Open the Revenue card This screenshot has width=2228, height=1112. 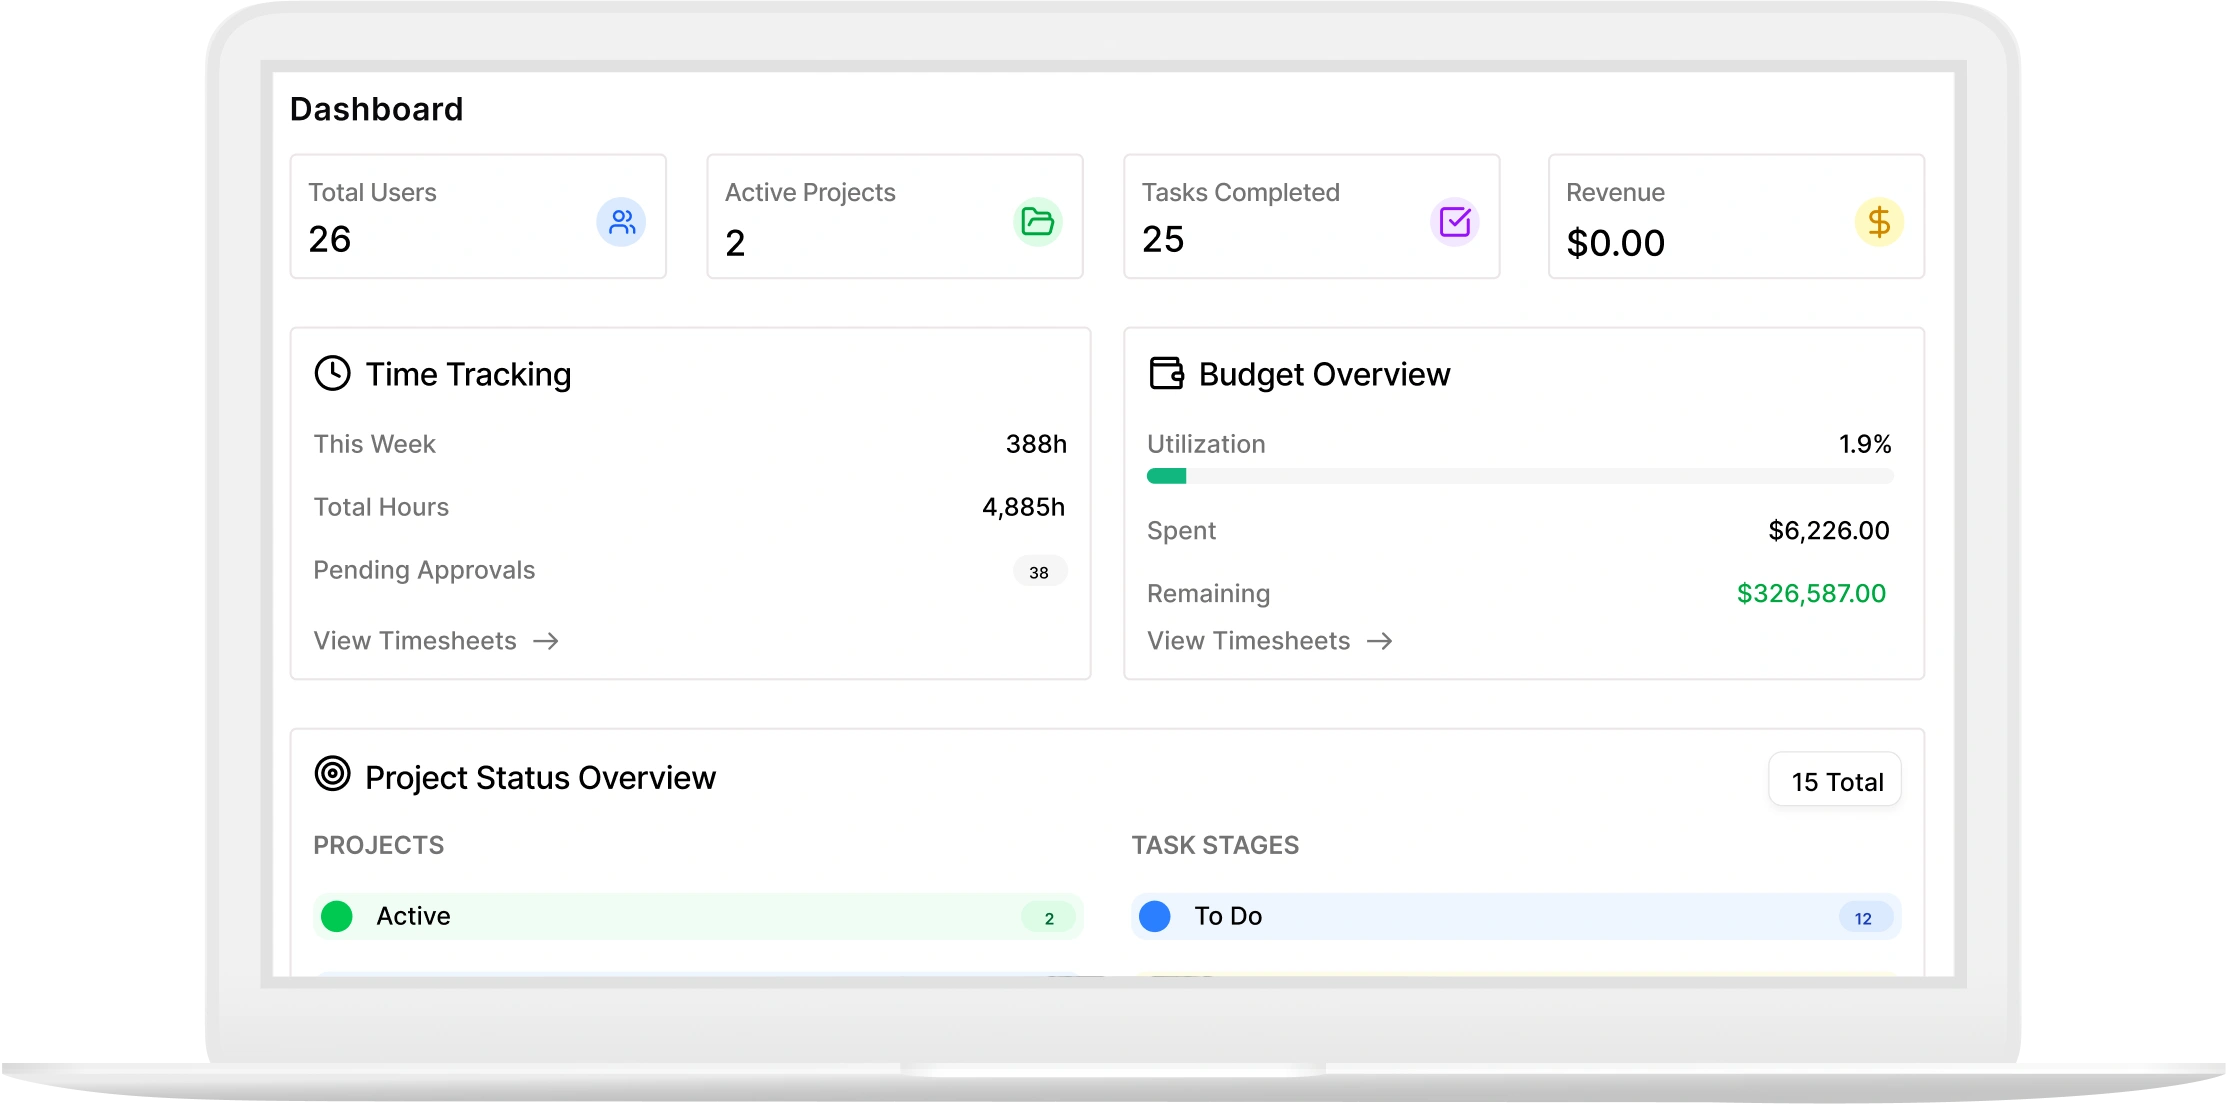click(1736, 216)
